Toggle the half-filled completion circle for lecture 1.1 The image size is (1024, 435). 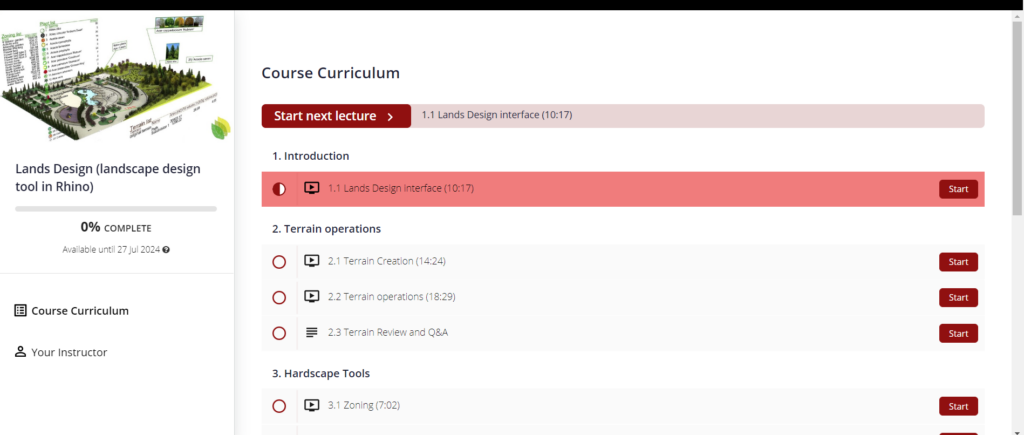pos(279,188)
